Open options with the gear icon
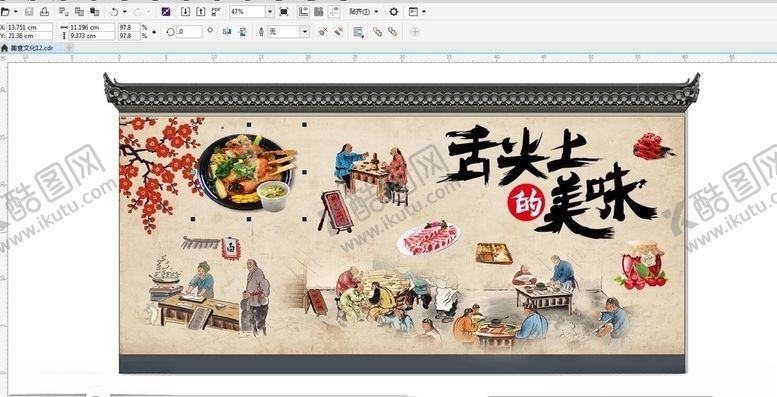This screenshot has width=777, height=397. [393, 11]
